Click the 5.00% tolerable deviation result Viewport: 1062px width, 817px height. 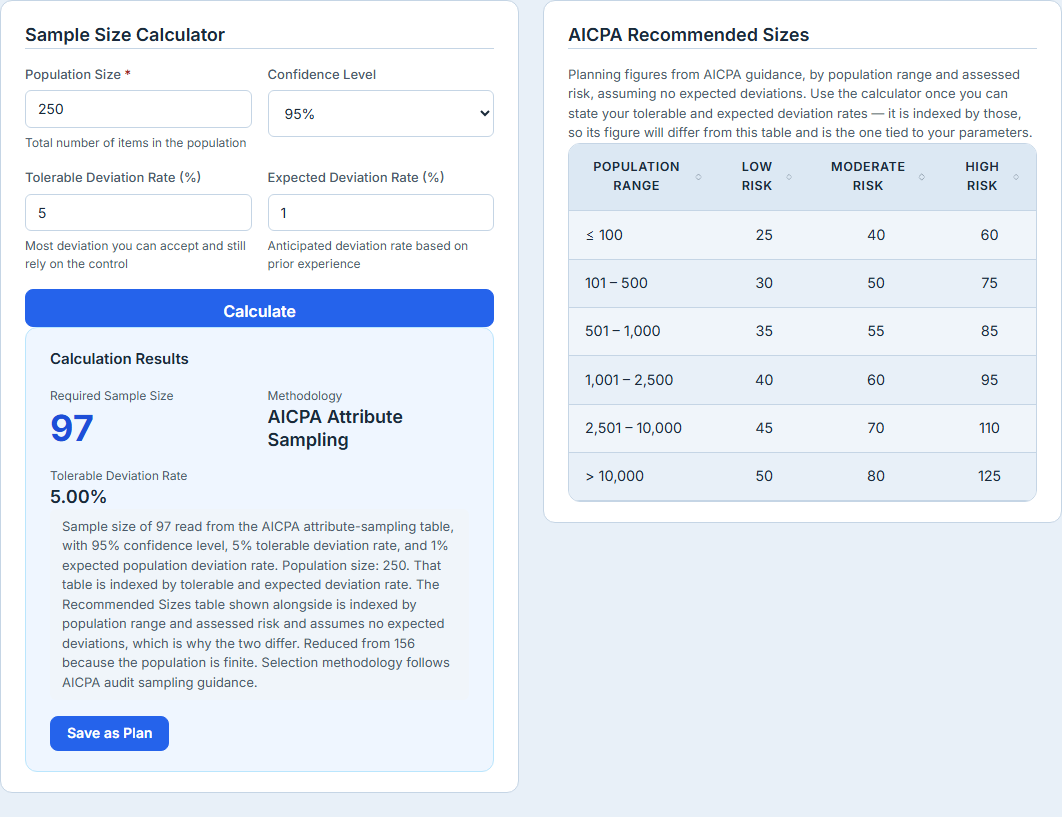[78, 497]
